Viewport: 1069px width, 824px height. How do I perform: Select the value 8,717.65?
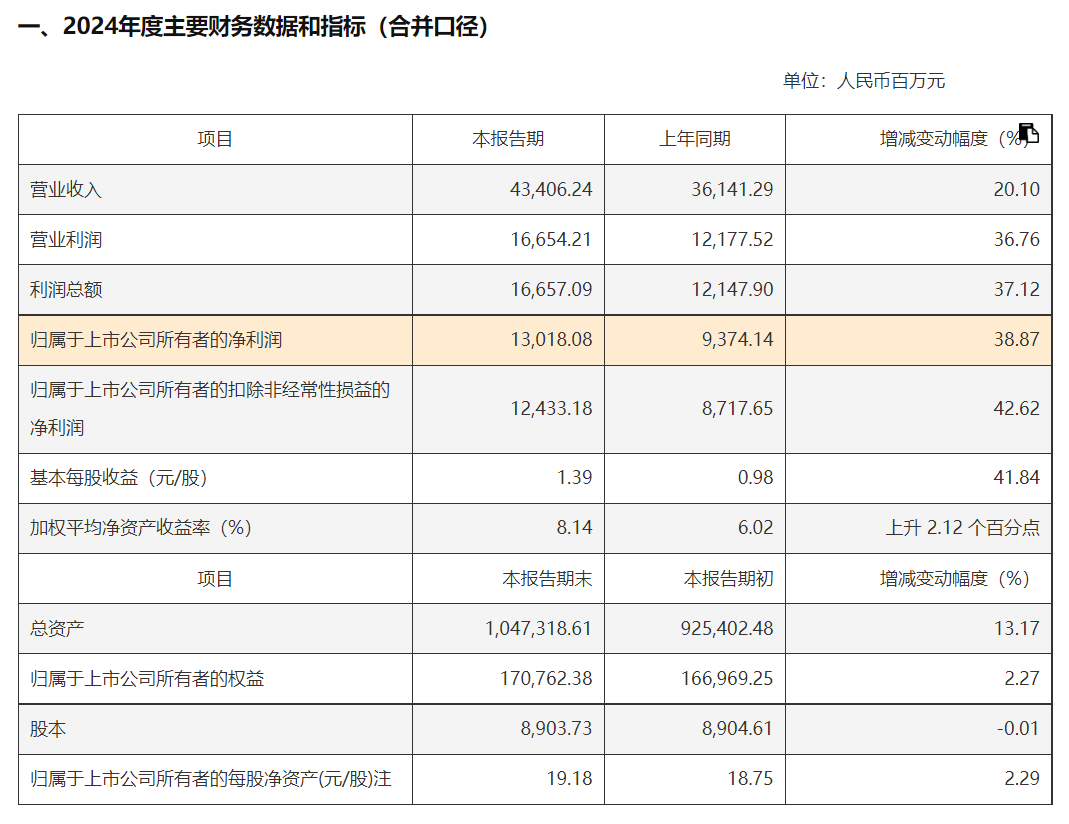(x=738, y=409)
